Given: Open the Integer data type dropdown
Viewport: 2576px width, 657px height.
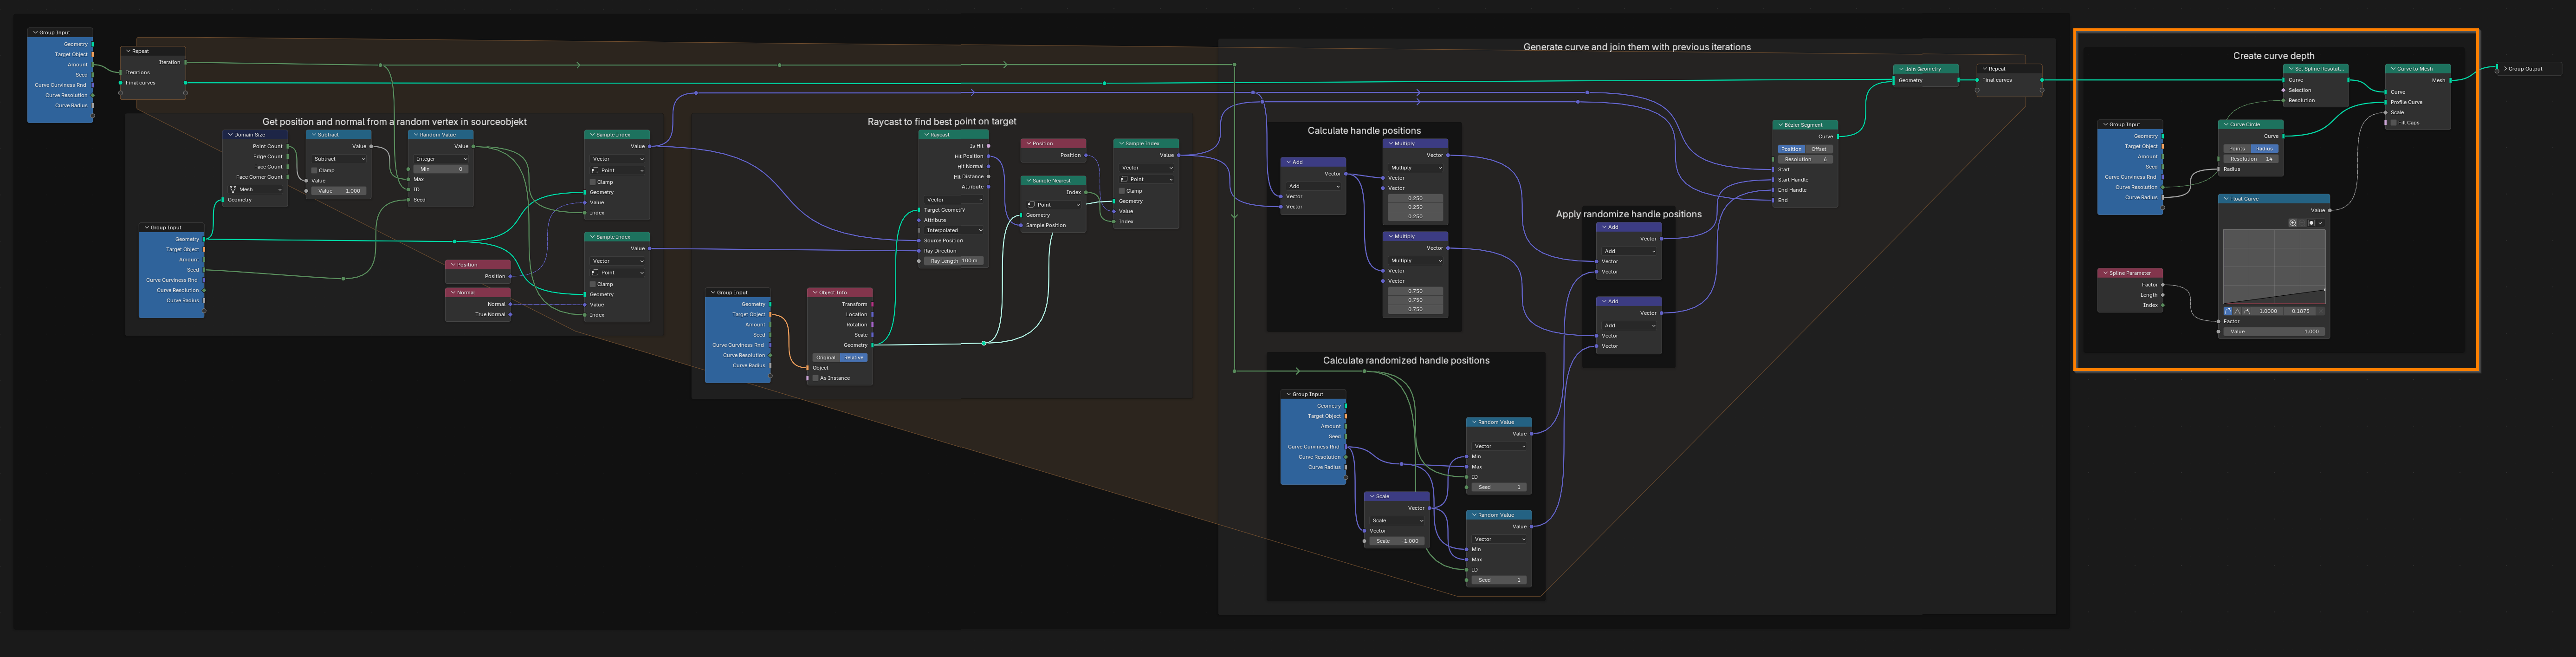Looking at the screenshot, I should coord(441,159).
